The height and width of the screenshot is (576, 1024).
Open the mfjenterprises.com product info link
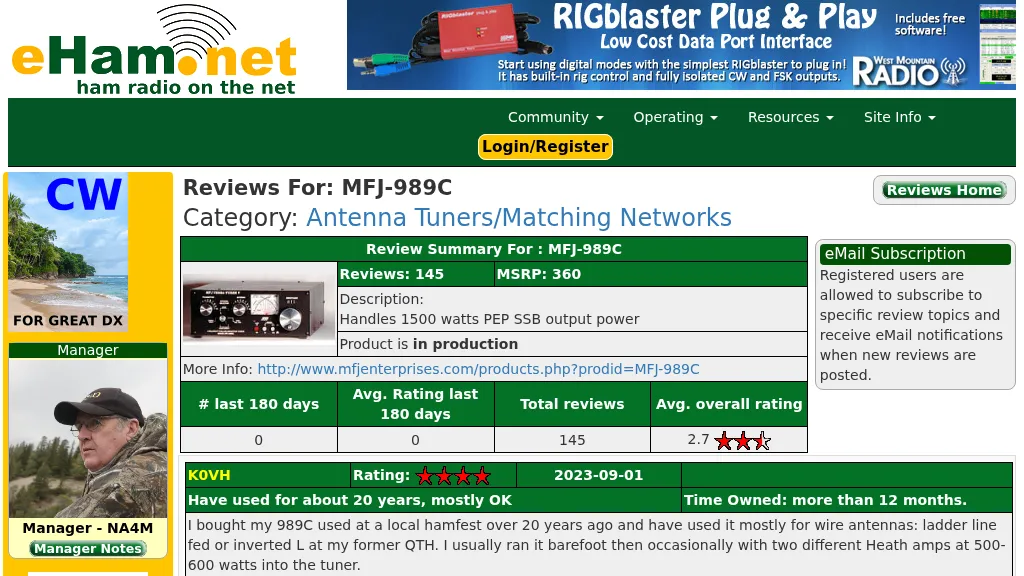pos(478,369)
